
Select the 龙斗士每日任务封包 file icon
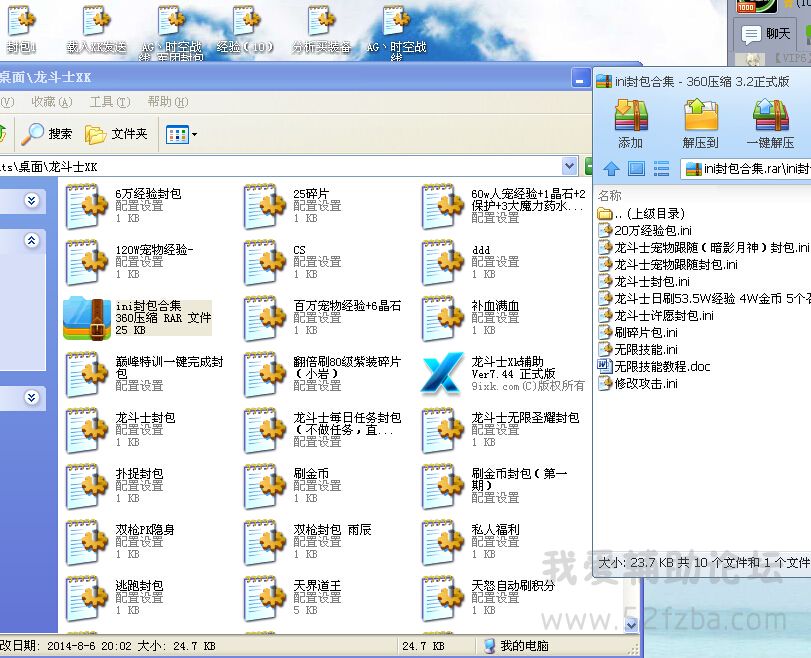[x=264, y=430]
